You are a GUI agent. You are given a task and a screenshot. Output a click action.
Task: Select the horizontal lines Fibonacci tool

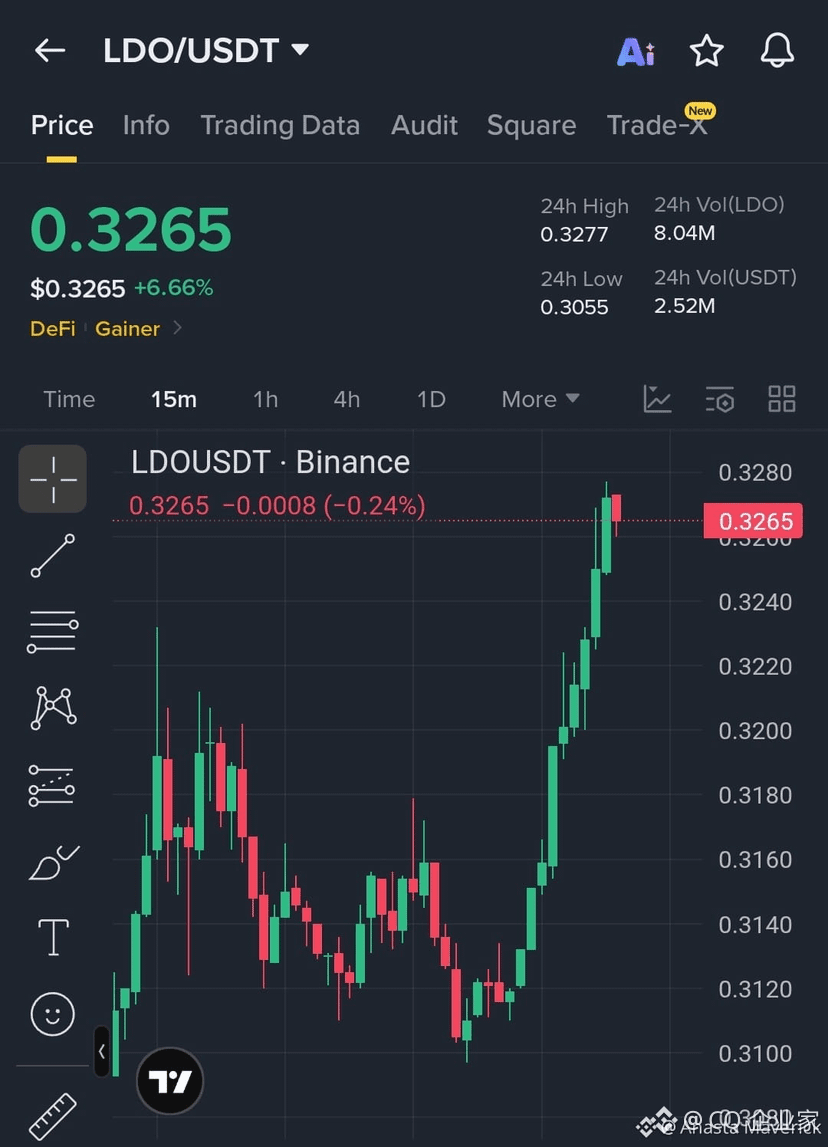53,632
